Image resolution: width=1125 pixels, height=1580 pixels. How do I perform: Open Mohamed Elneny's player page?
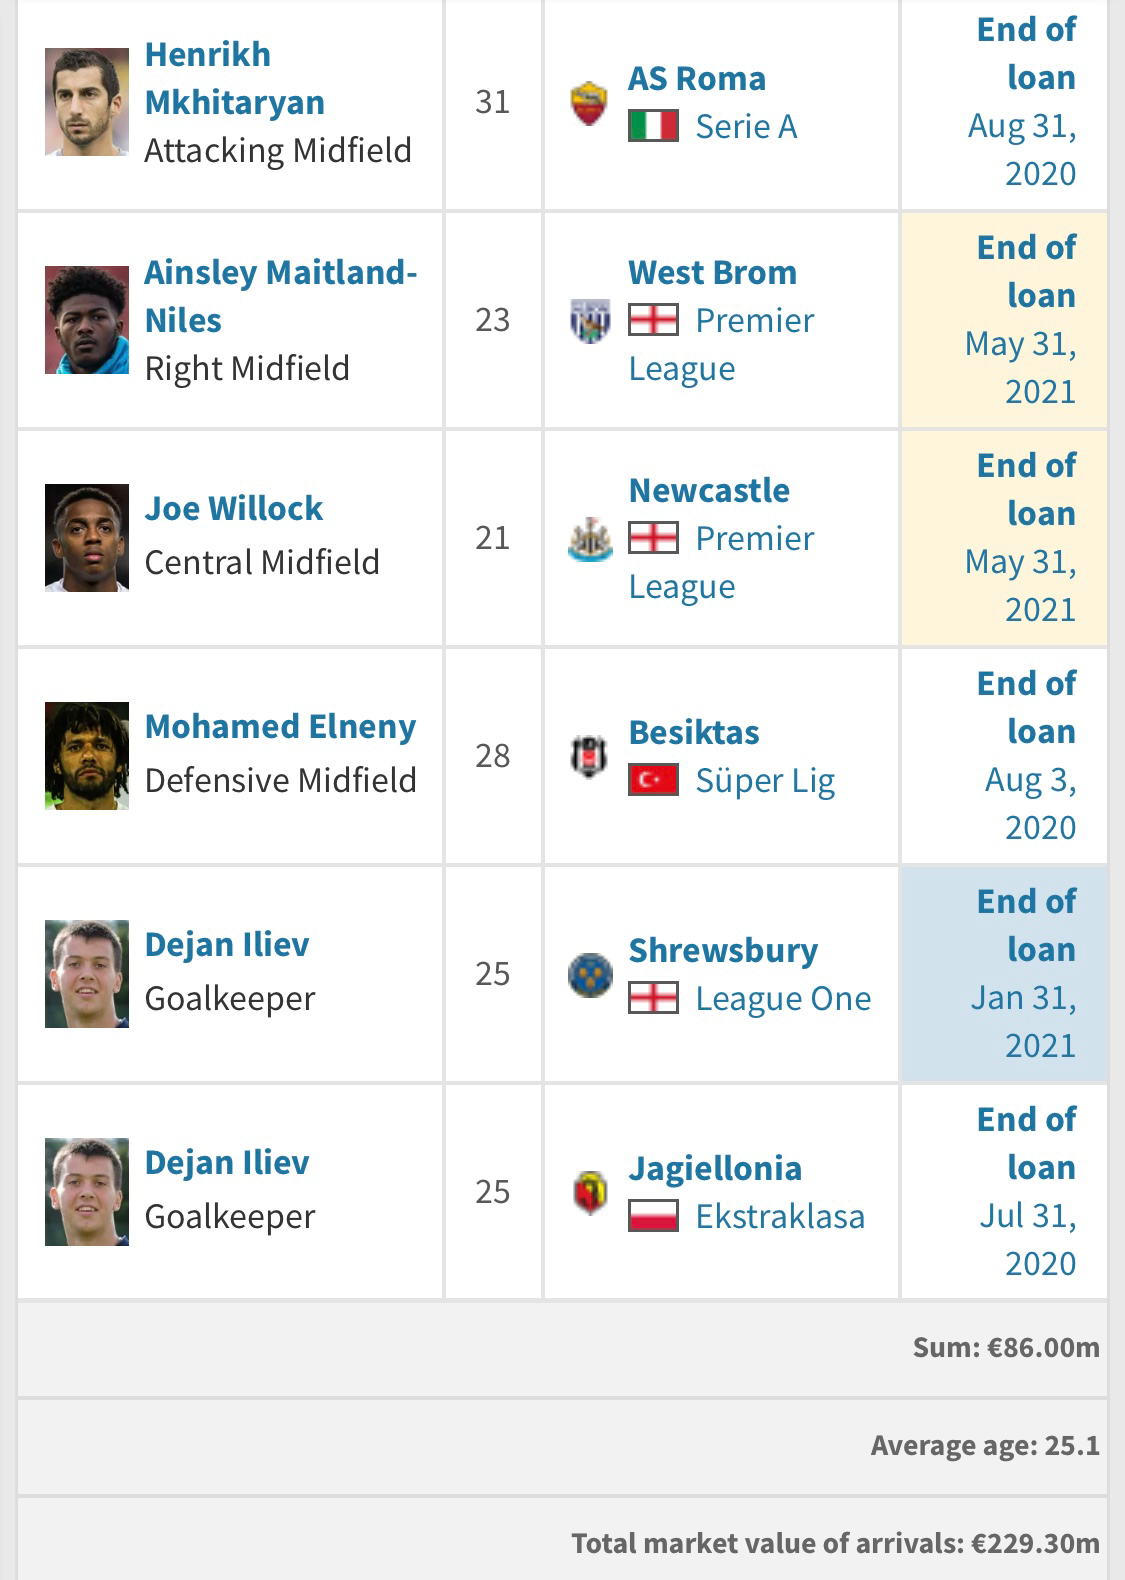click(280, 727)
